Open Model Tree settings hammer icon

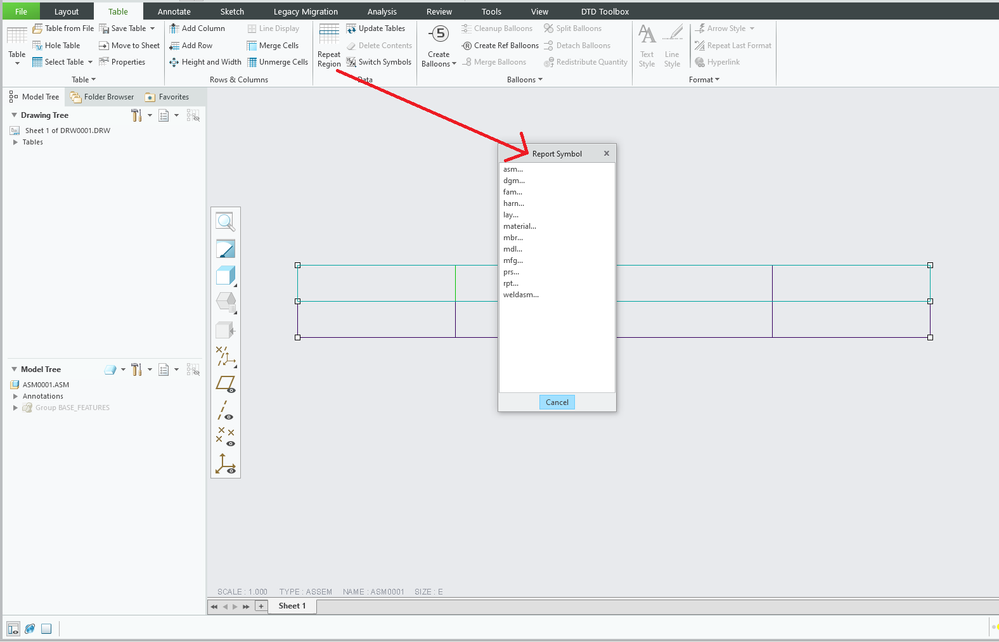click(x=136, y=369)
